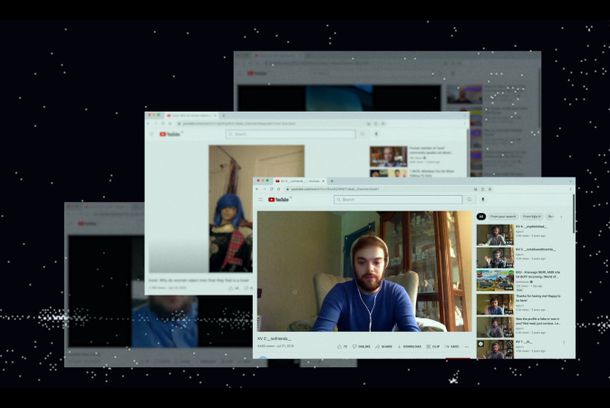Open options menu for the "XV 1" recommendation

pos(564,342)
